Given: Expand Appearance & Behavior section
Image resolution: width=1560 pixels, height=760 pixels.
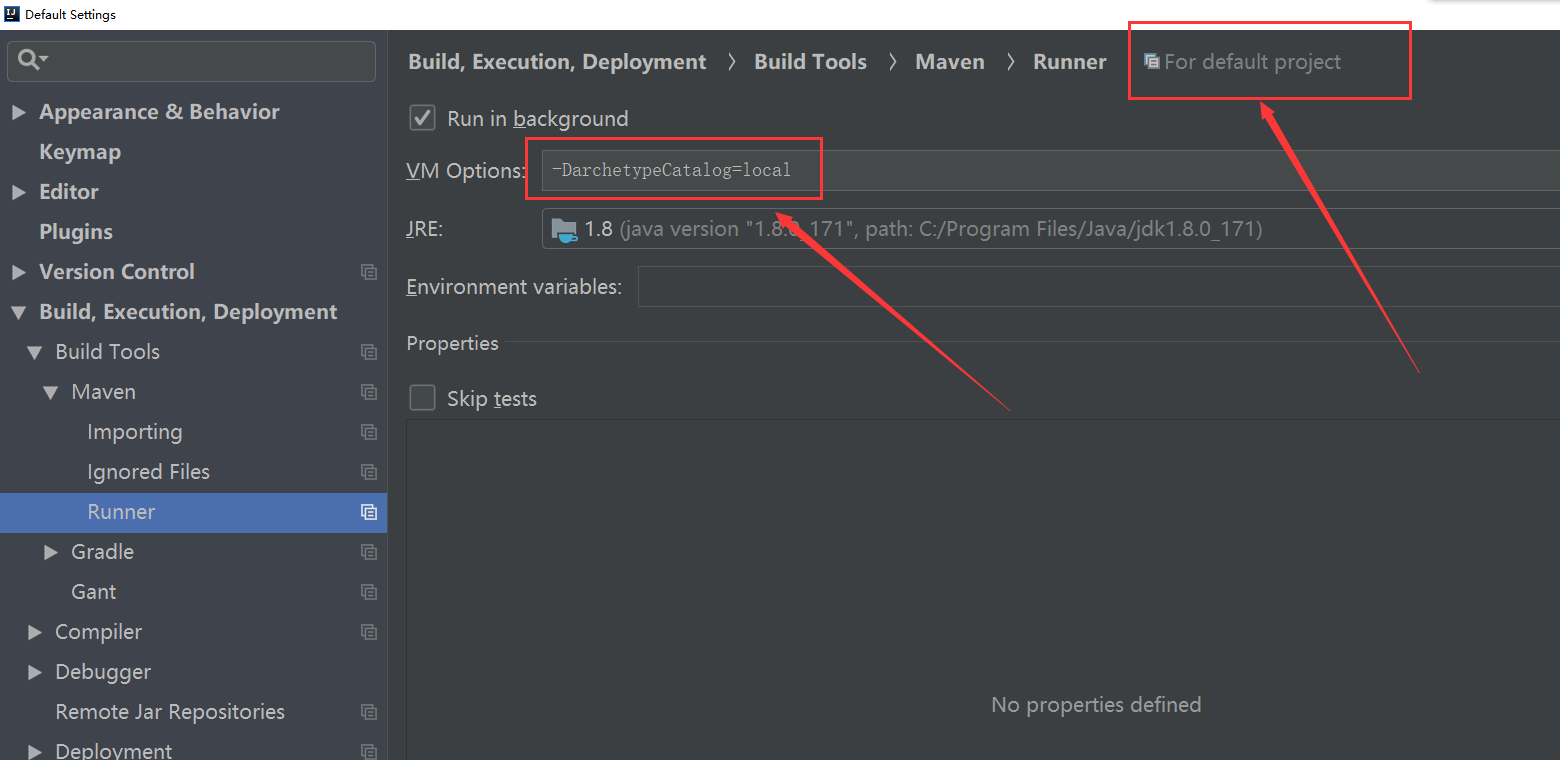Looking at the screenshot, I should 19,112.
